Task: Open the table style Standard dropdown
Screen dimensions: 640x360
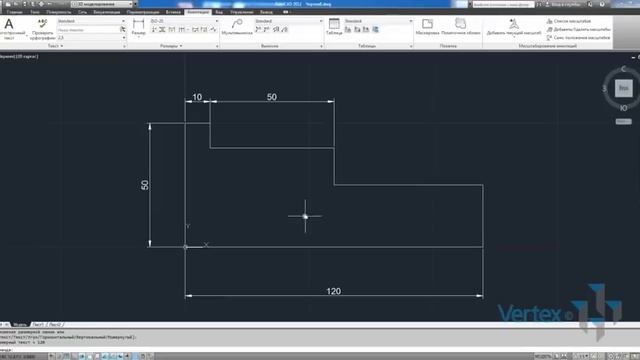Action: click(378, 21)
